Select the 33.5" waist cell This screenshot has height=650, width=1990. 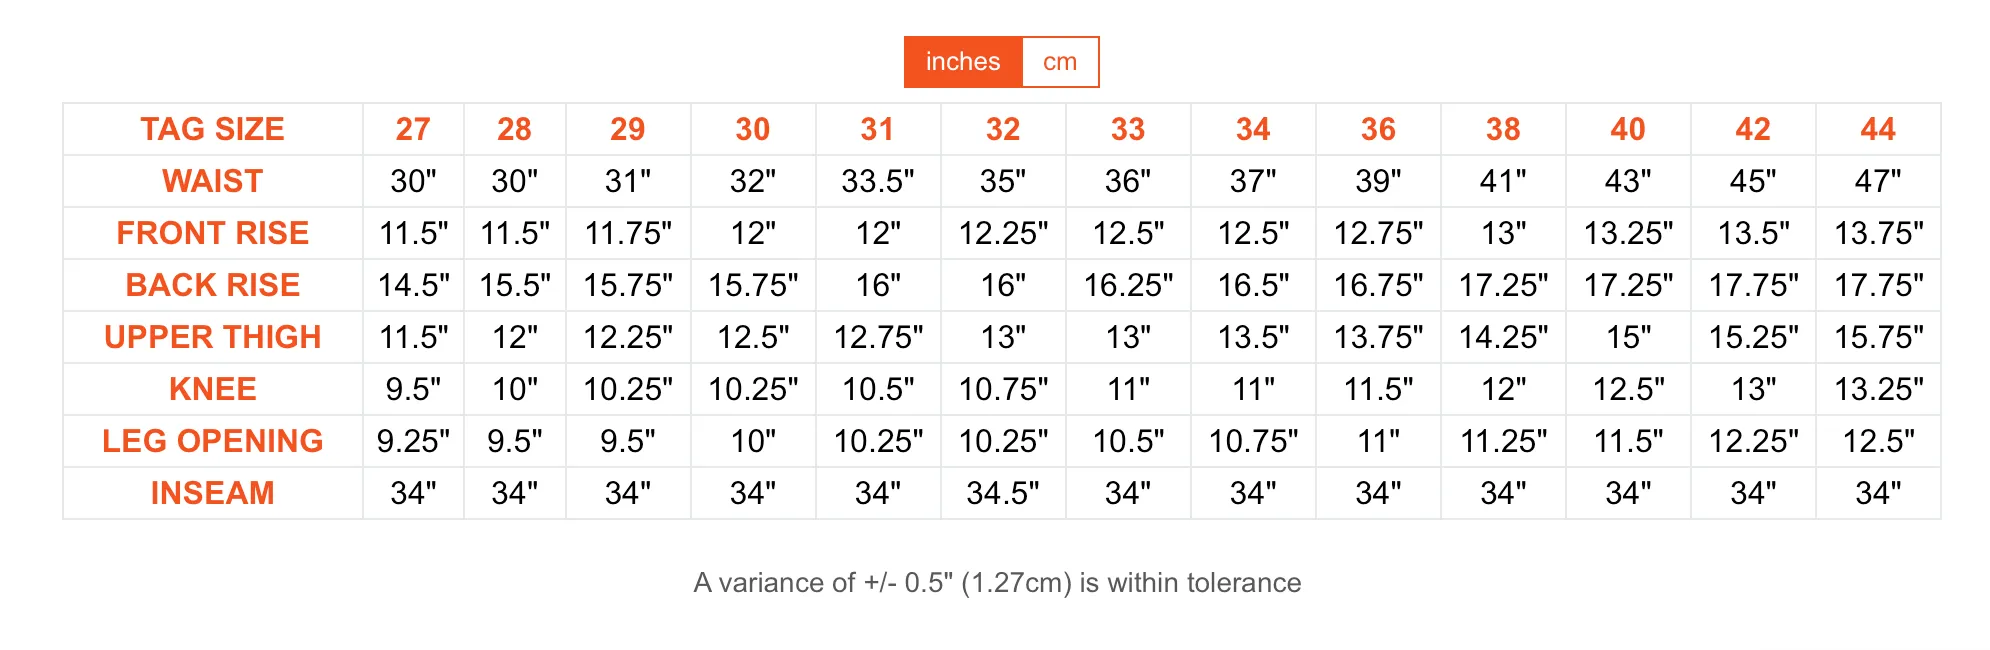[x=878, y=181]
